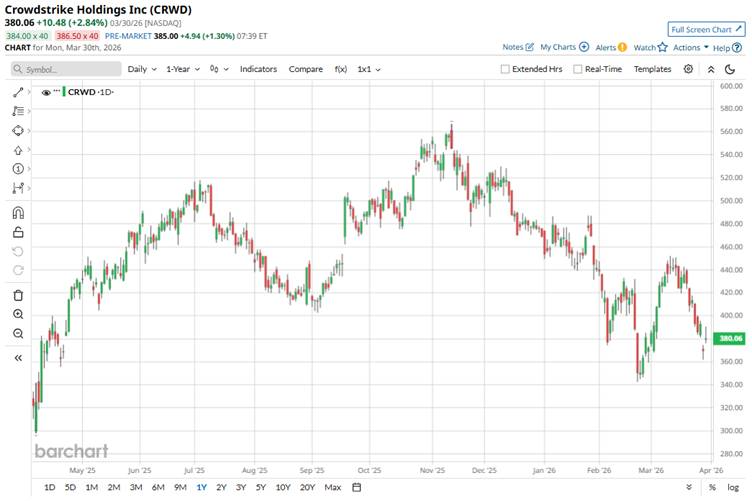This screenshot has height=501, width=752.
Task: Enable the Real-Time checkbox
Action: coord(578,69)
